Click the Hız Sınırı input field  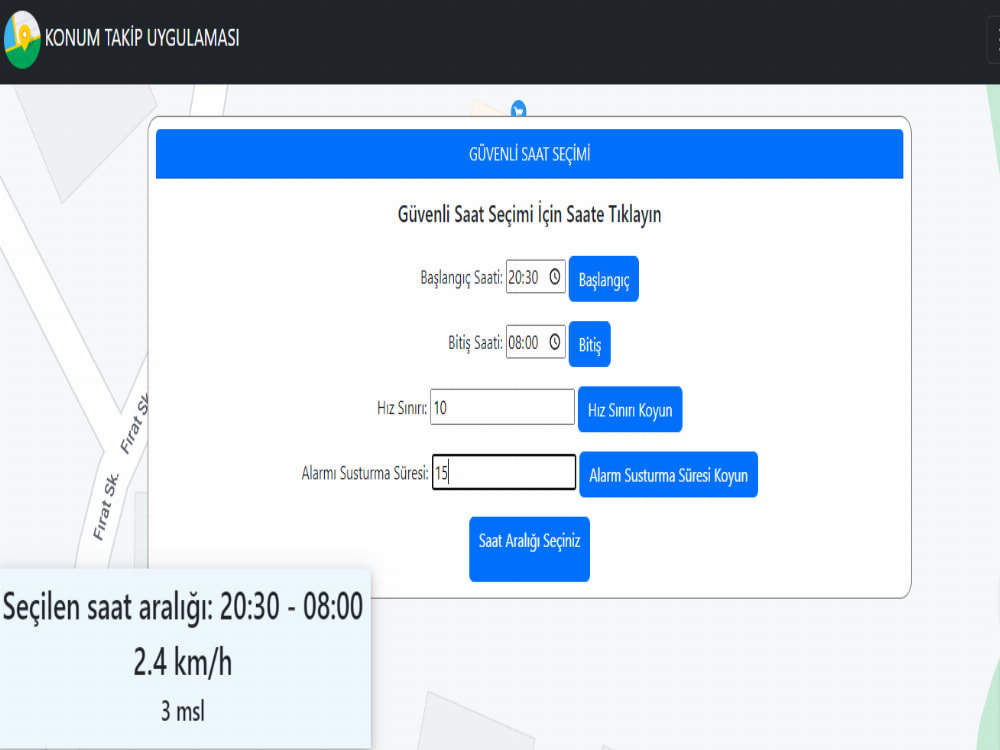coord(503,407)
